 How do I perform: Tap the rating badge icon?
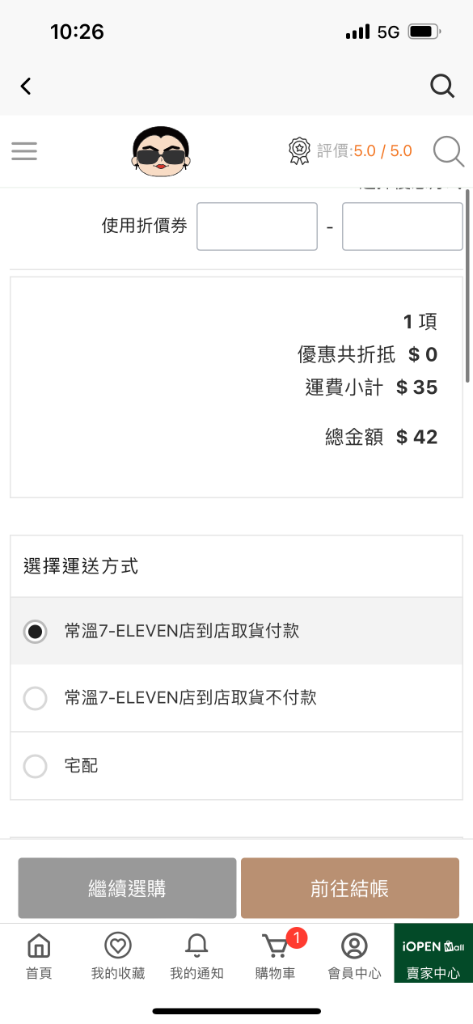[299, 151]
